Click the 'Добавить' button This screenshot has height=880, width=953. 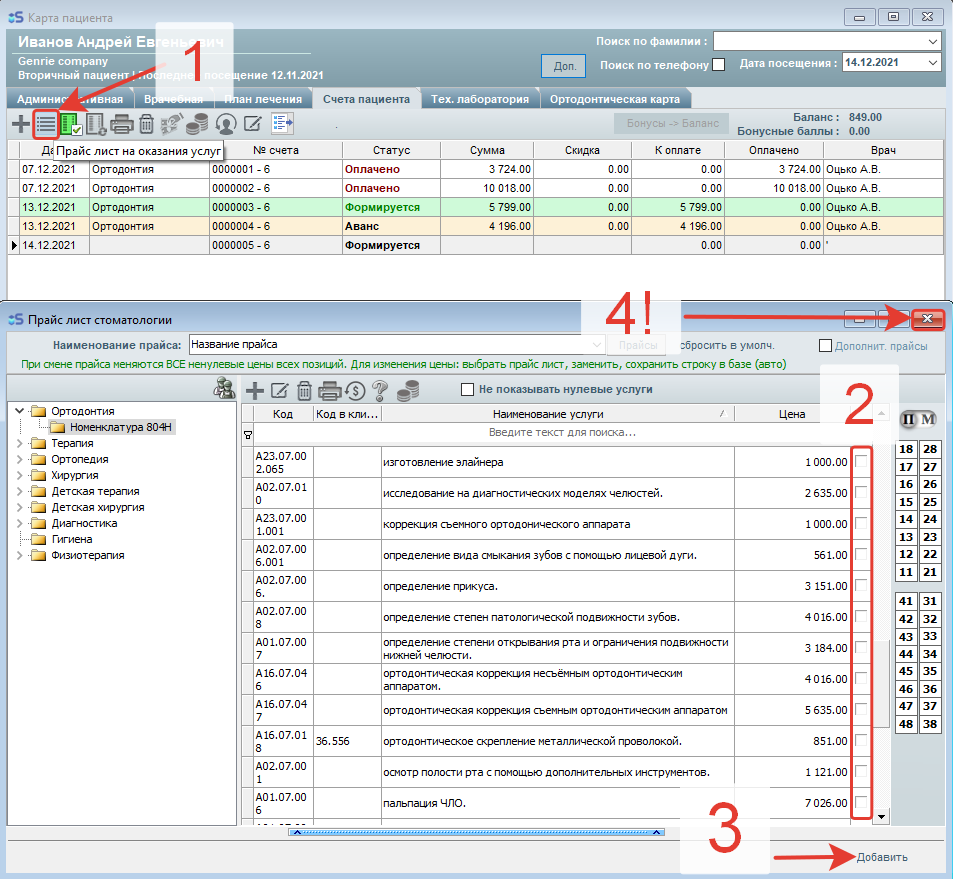pyautogui.click(x=882, y=857)
